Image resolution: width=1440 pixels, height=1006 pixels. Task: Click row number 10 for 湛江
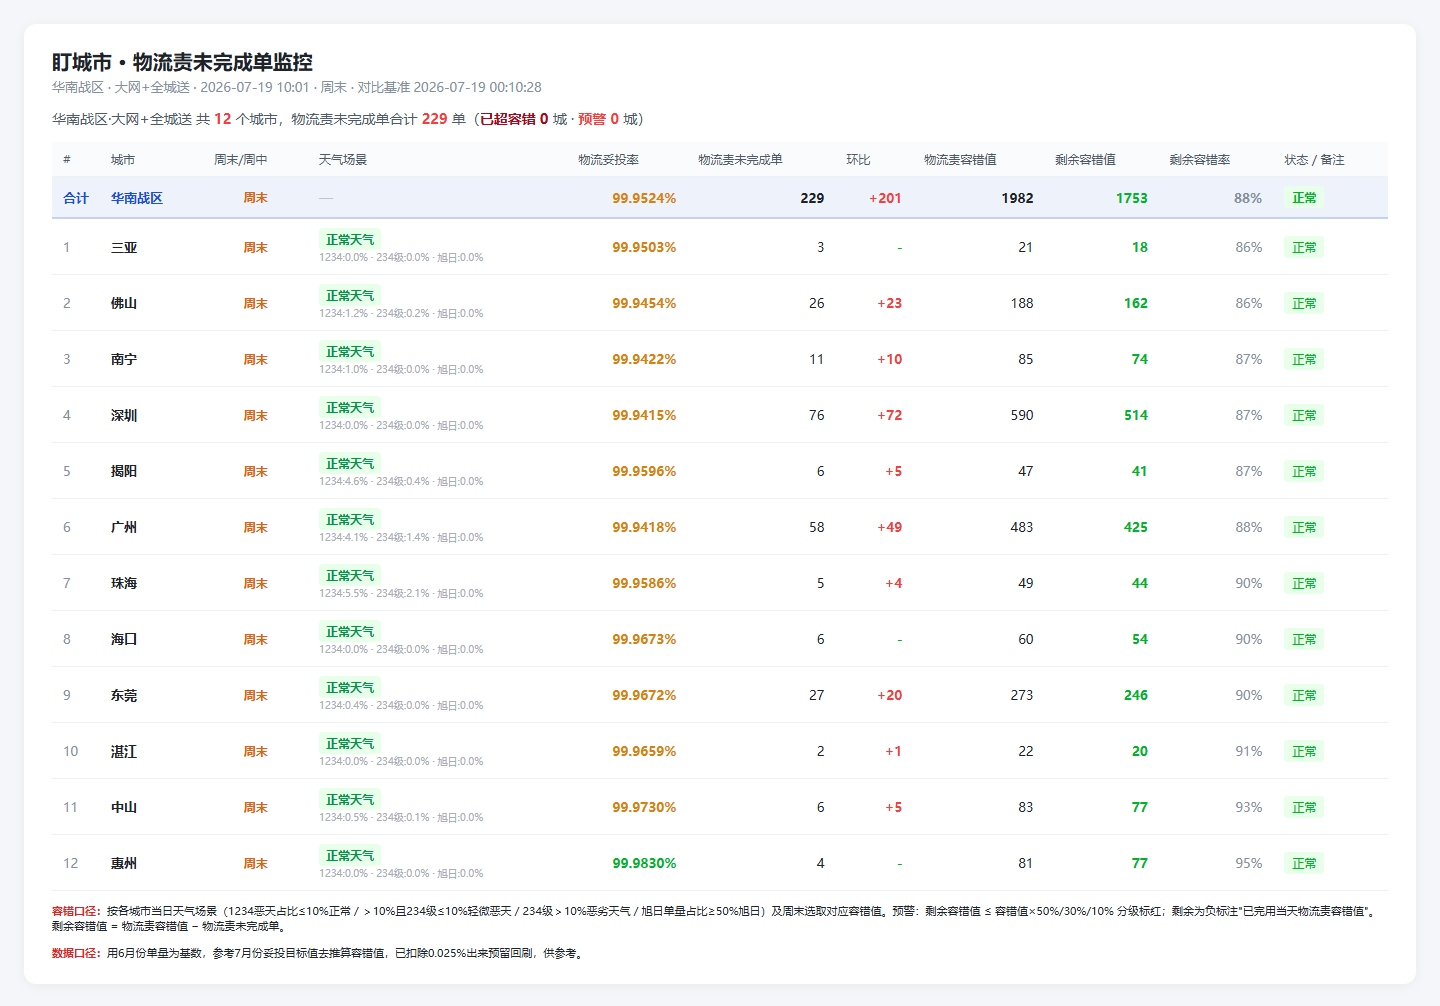coord(70,751)
